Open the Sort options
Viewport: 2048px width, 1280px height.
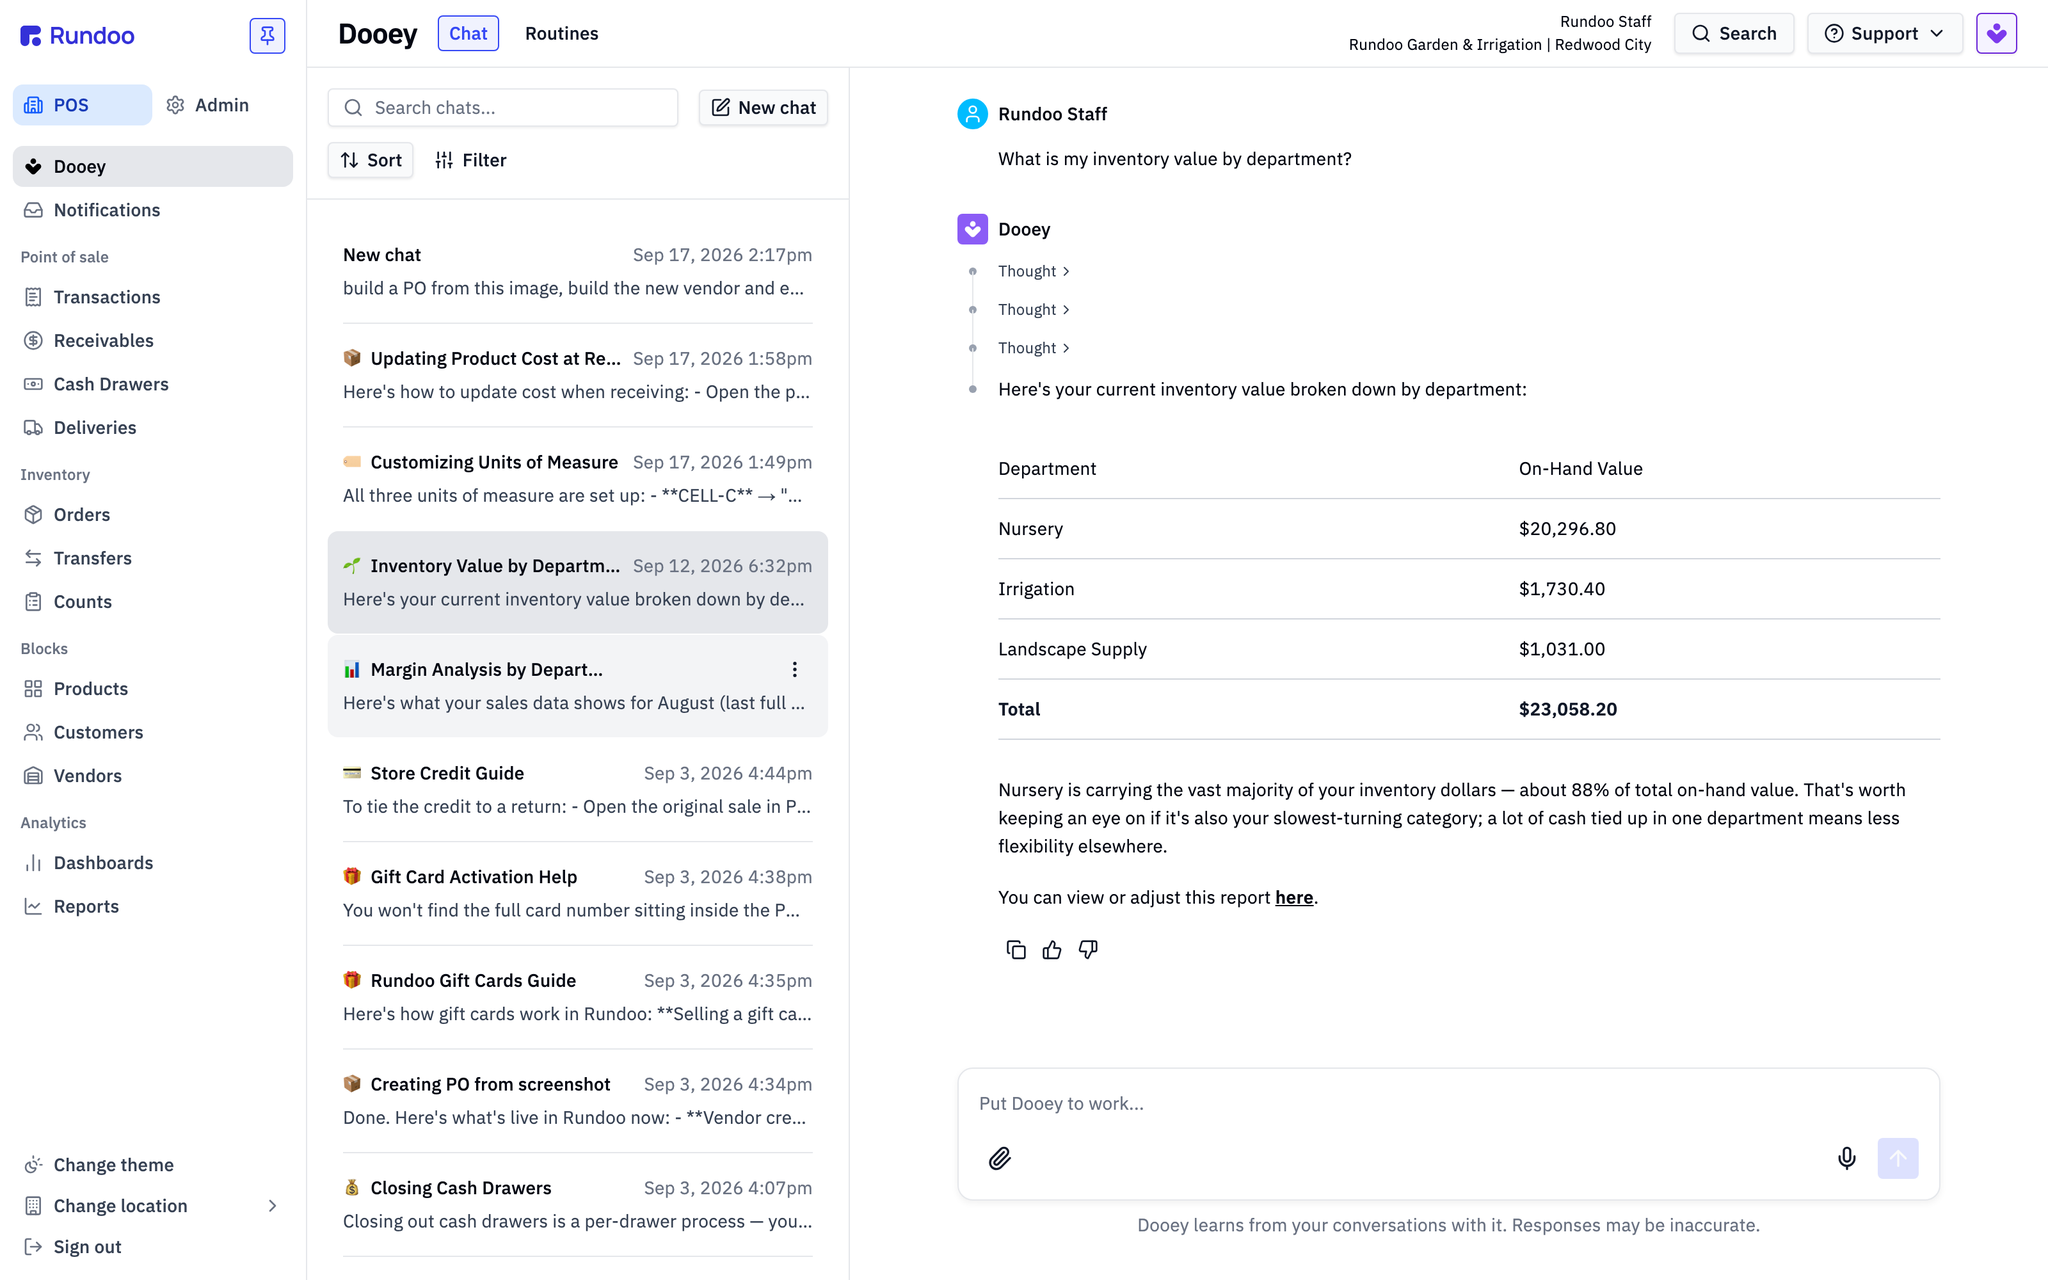[x=370, y=160]
